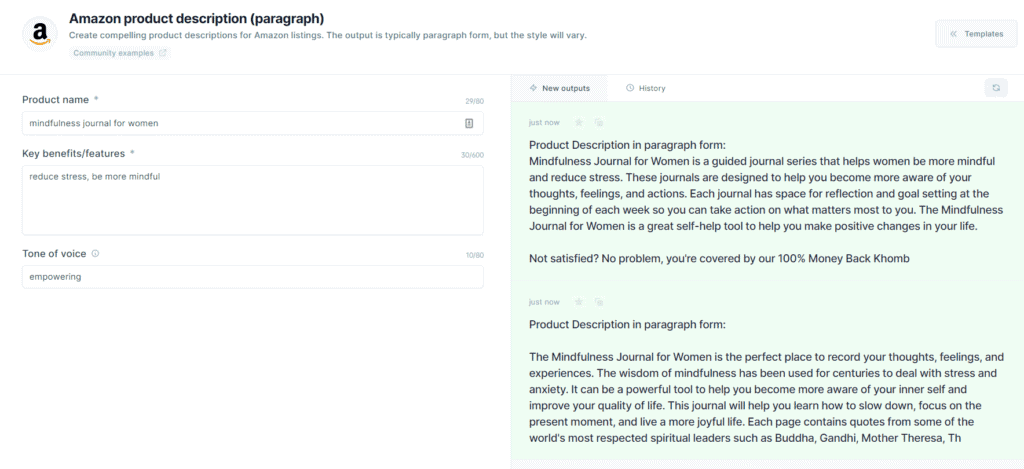
Task: Switch to the History tab
Action: click(x=645, y=88)
